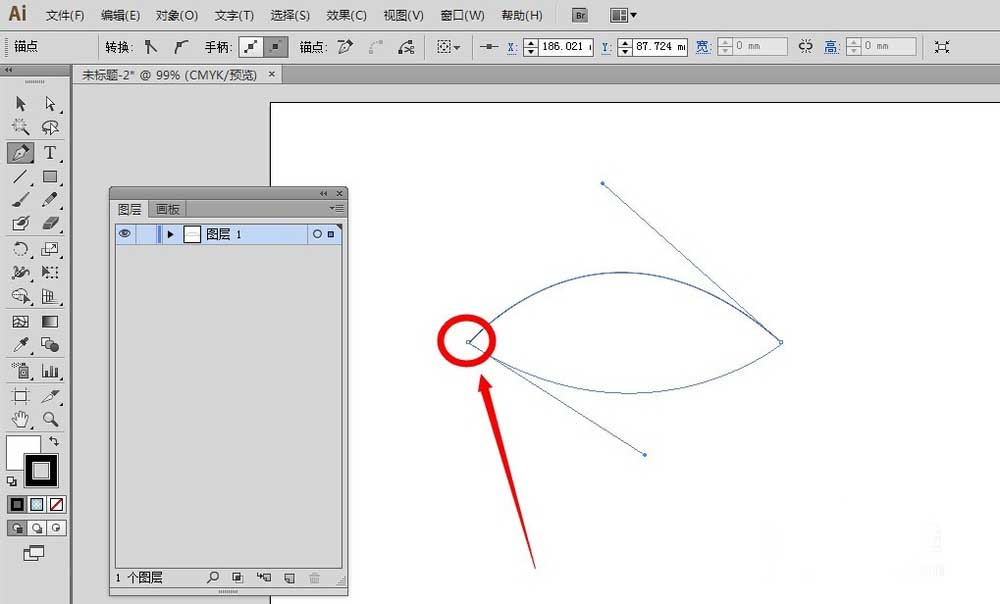This screenshot has width=1000, height=604.
Task: Show handles for multiple selected anchors
Action: 251,47
